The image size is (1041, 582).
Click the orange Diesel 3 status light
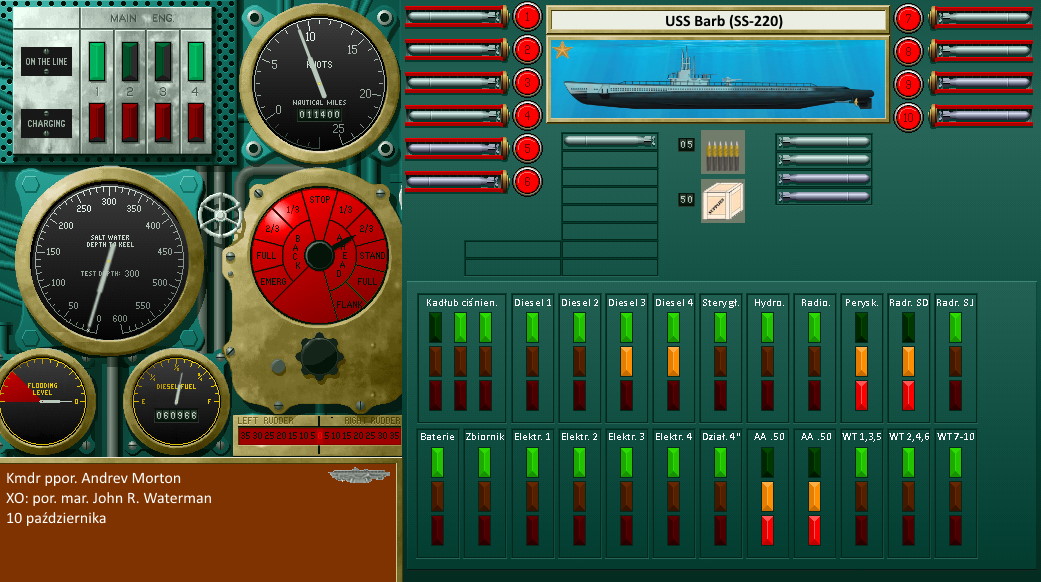(x=626, y=361)
